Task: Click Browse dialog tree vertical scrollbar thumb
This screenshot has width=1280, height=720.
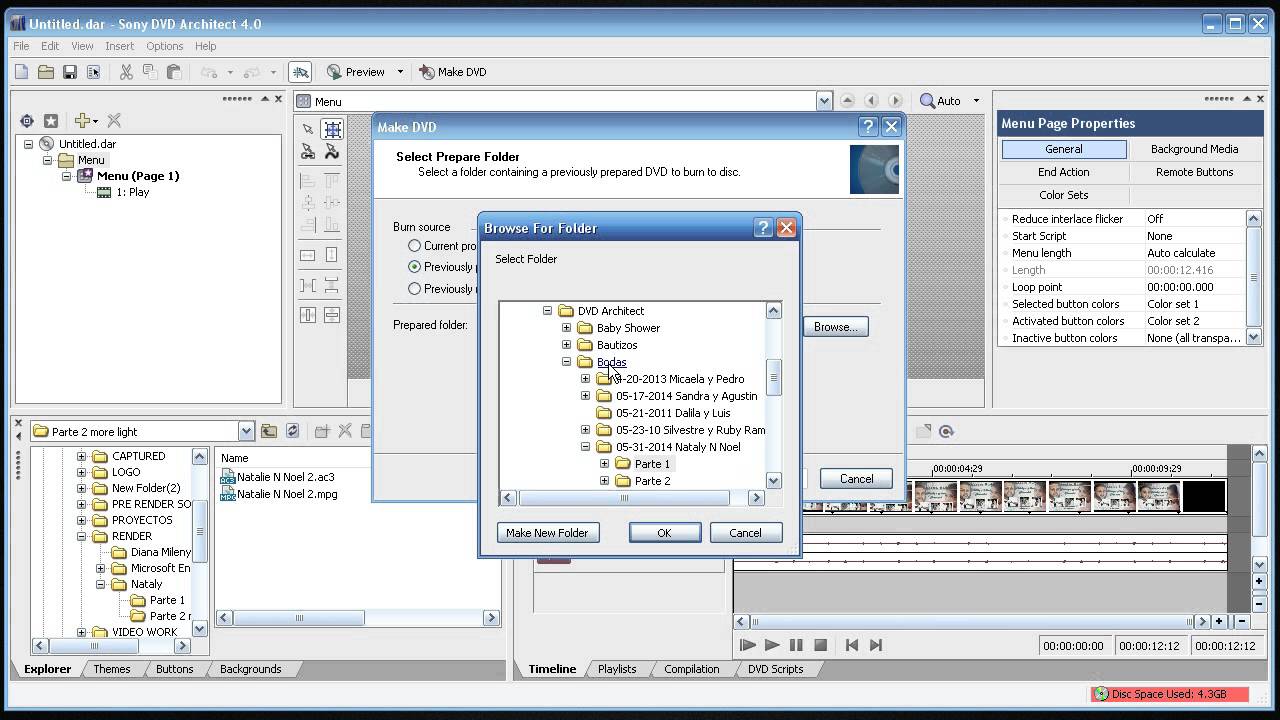Action: tap(773, 378)
